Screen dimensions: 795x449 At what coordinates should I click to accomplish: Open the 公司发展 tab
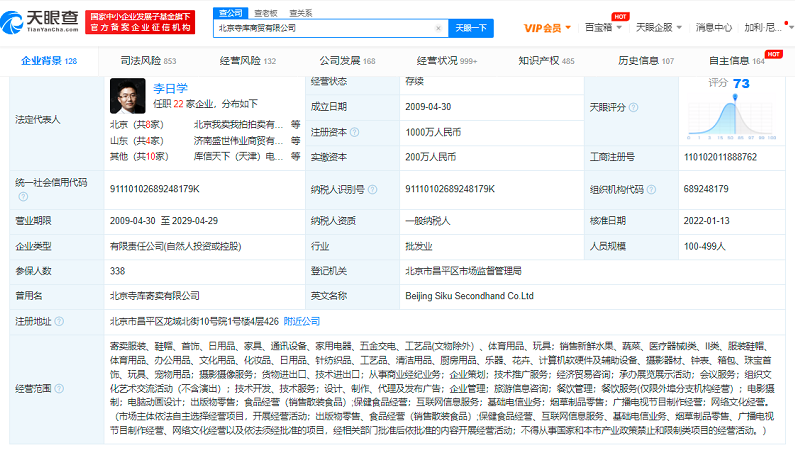[x=340, y=61]
